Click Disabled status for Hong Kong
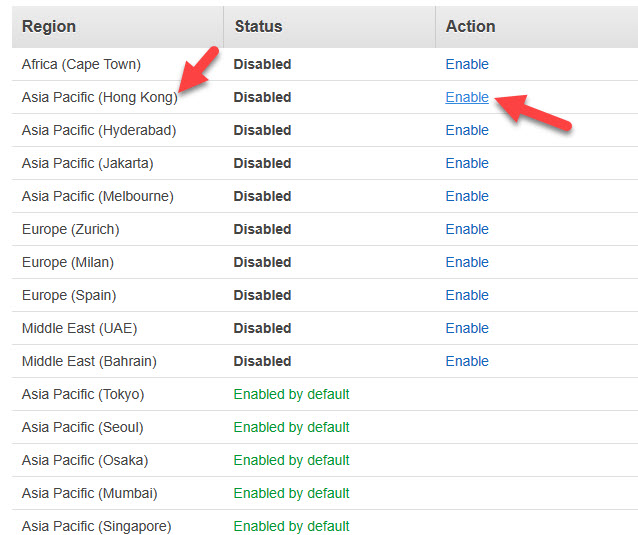Image resolution: width=638 pixels, height=535 pixels. coord(262,97)
